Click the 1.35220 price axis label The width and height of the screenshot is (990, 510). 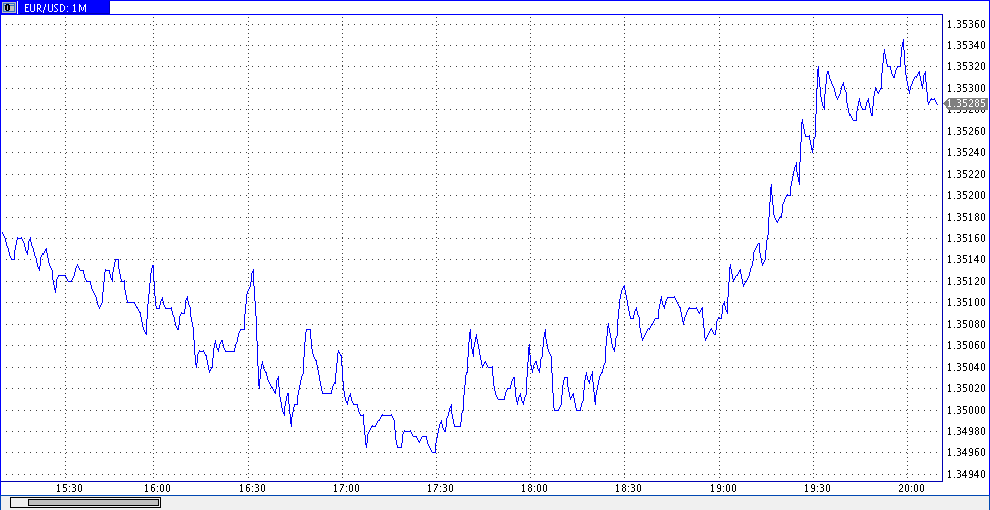[x=967, y=174]
